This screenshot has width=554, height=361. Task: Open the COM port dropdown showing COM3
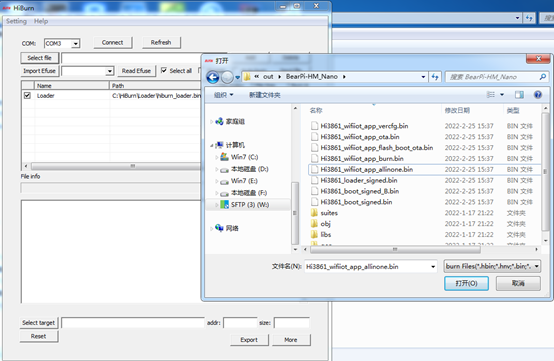(76, 43)
